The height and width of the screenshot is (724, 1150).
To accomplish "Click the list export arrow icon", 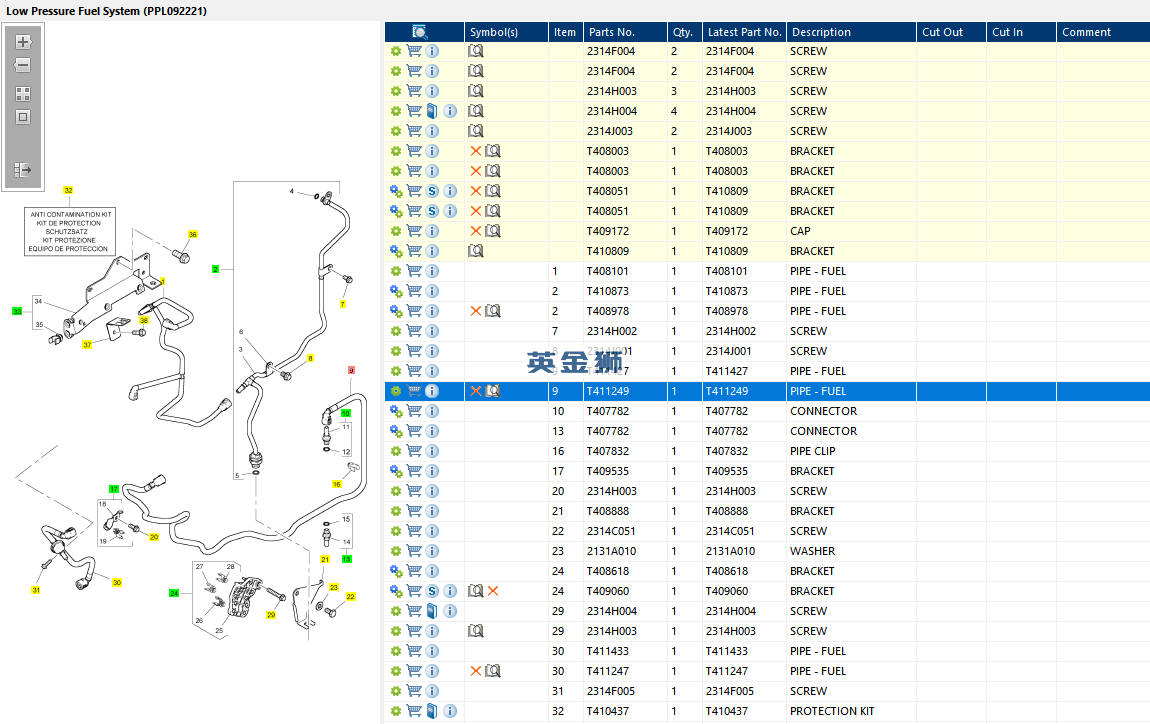I will coord(23,171).
